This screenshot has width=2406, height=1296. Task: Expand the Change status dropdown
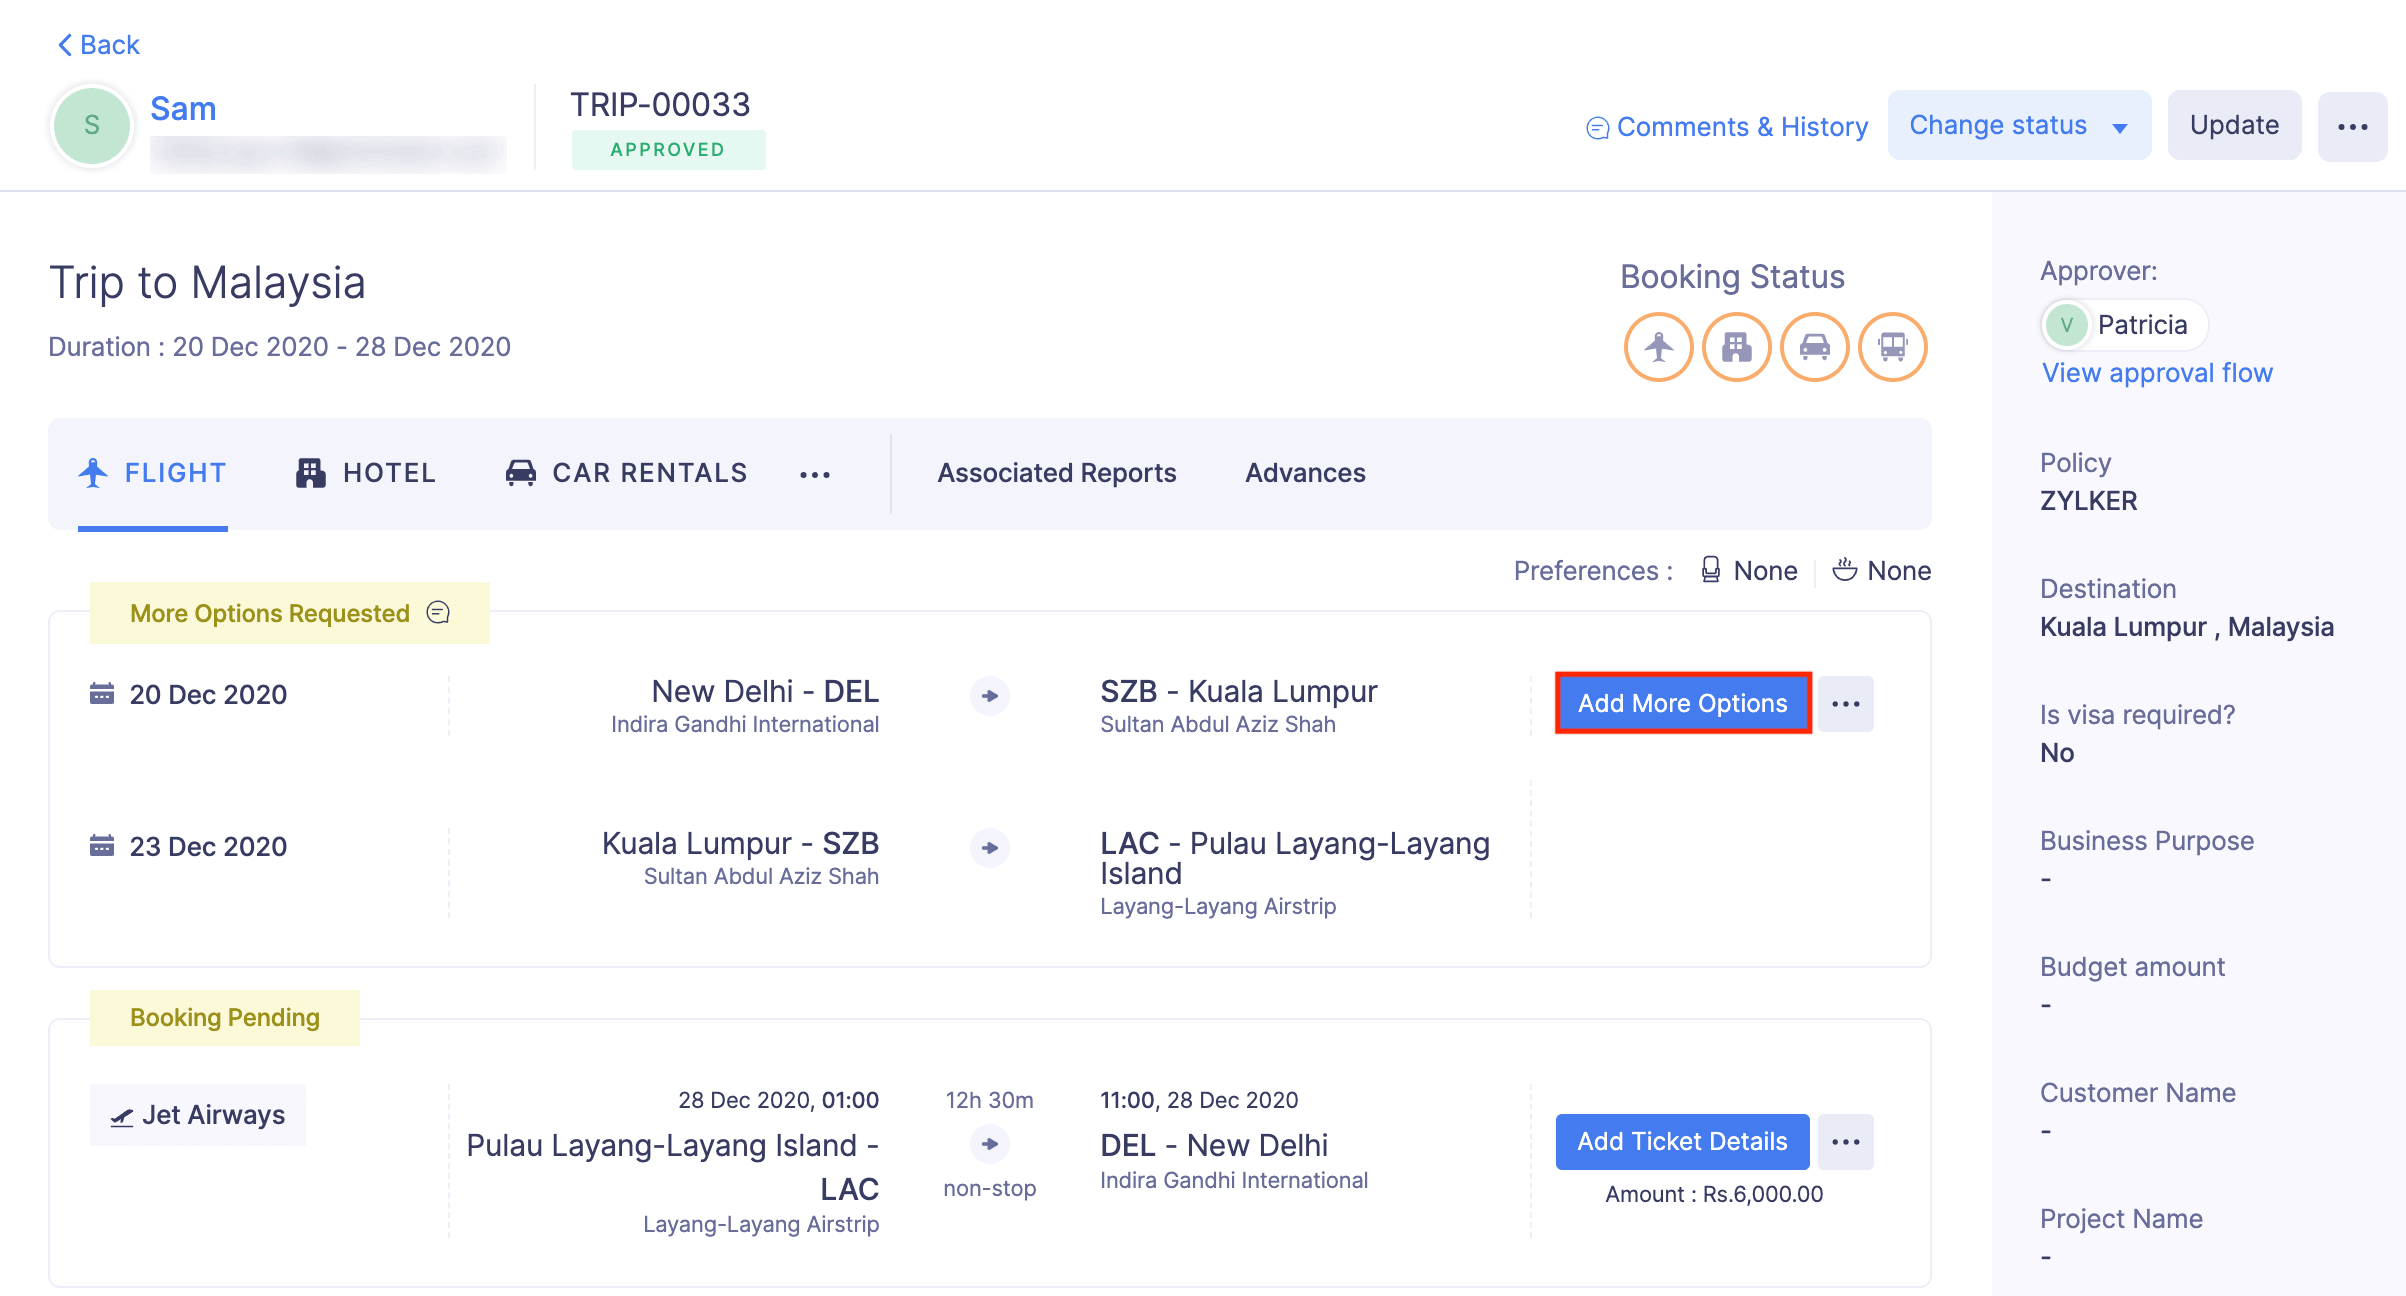pos(2018,126)
